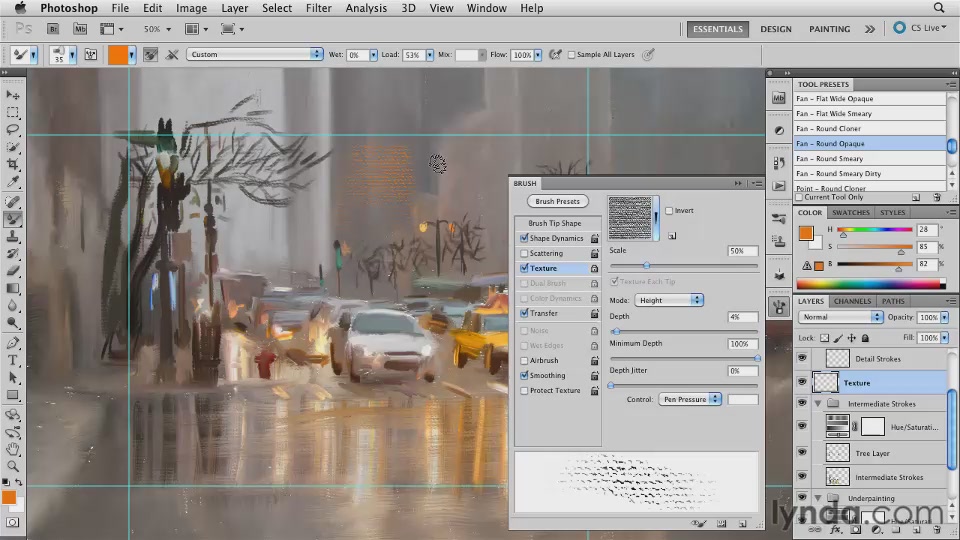
Task: Open the Custom brush combinations dropdown
Action: [255, 54]
